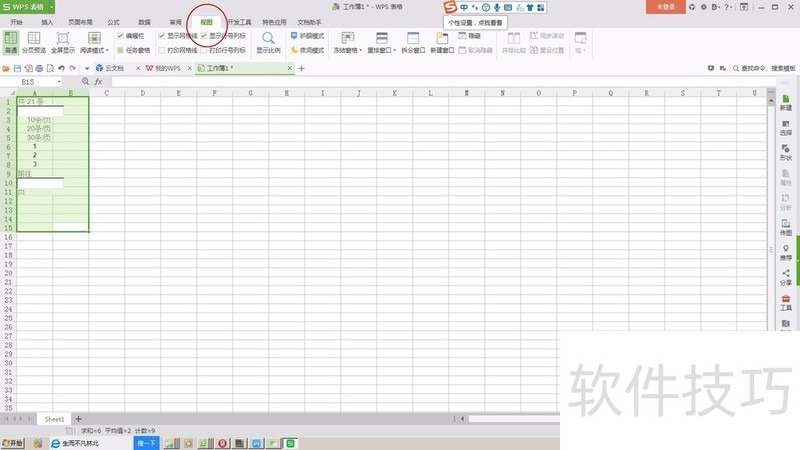Close the 工作簿1 document tab
800x450 pixels.
pyautogui.click(x=290, y=68)
